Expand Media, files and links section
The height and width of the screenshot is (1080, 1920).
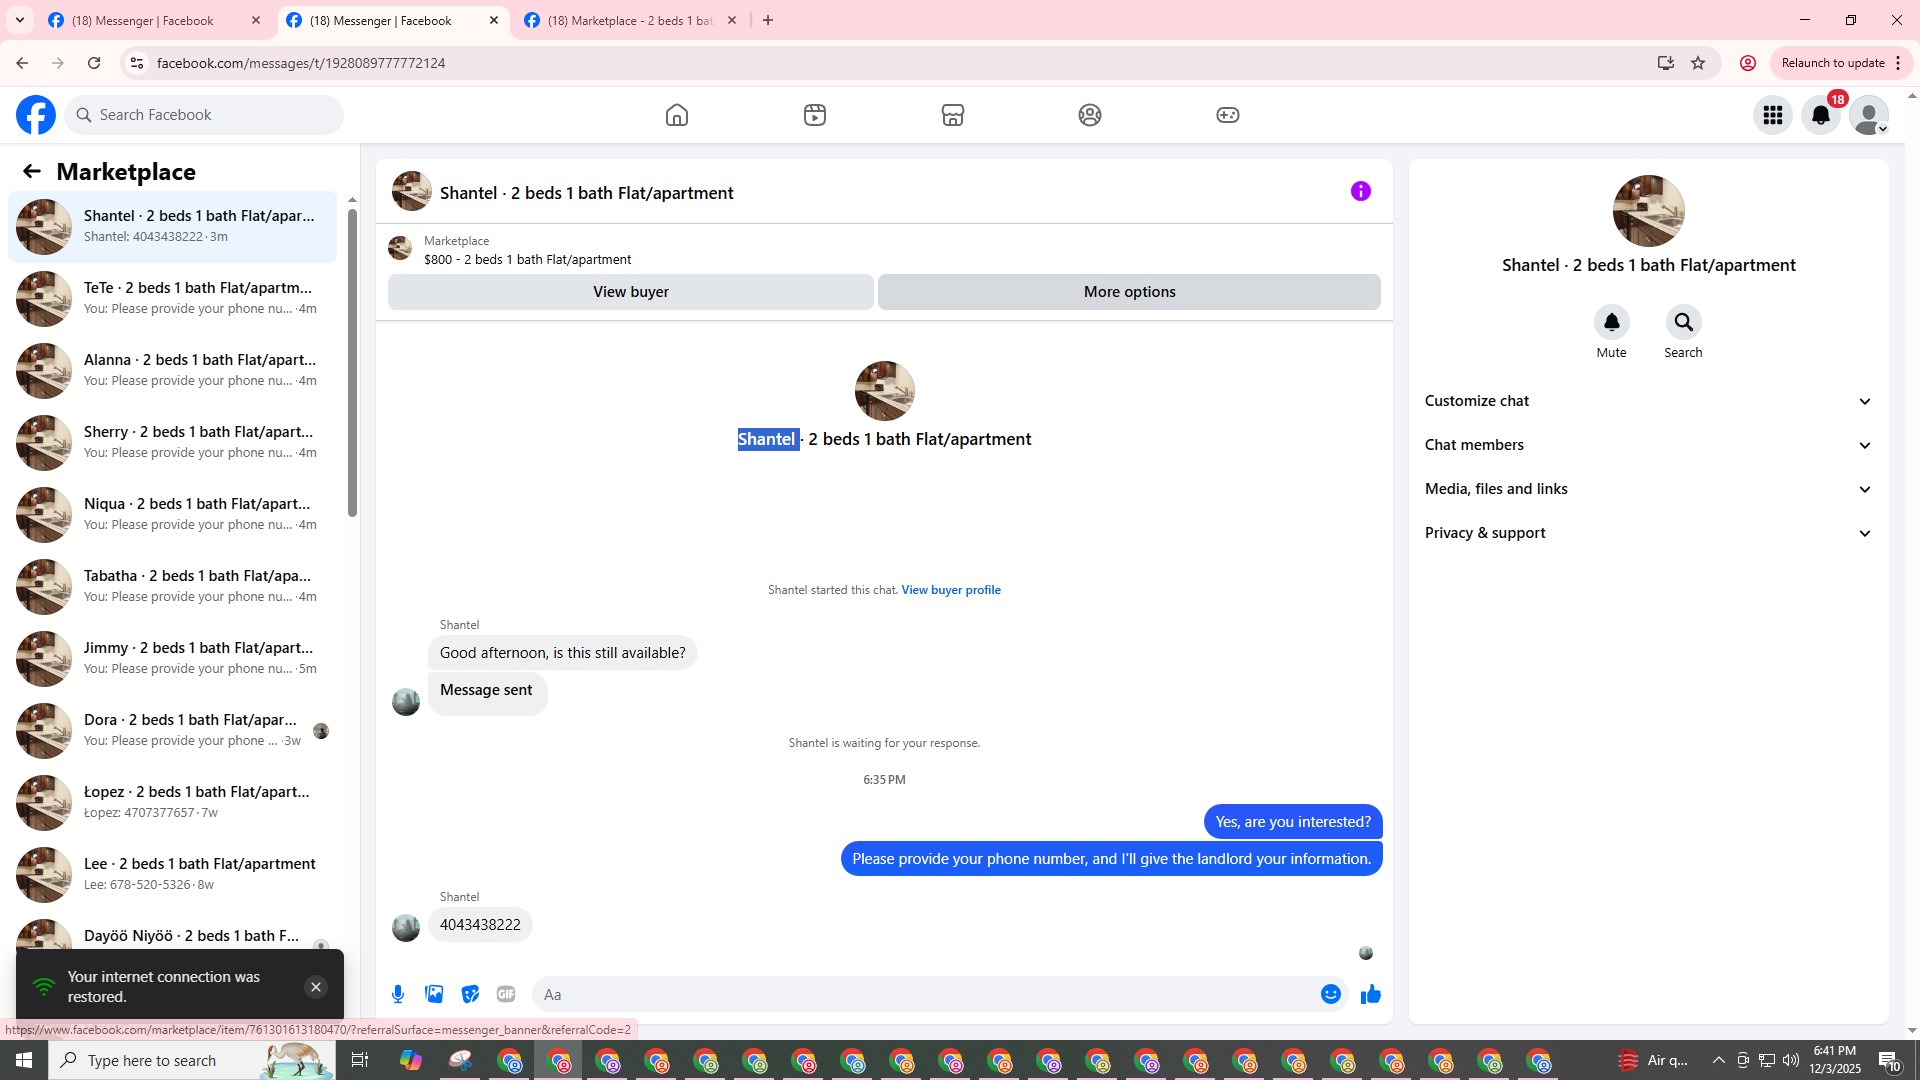tap(1649, 489)
